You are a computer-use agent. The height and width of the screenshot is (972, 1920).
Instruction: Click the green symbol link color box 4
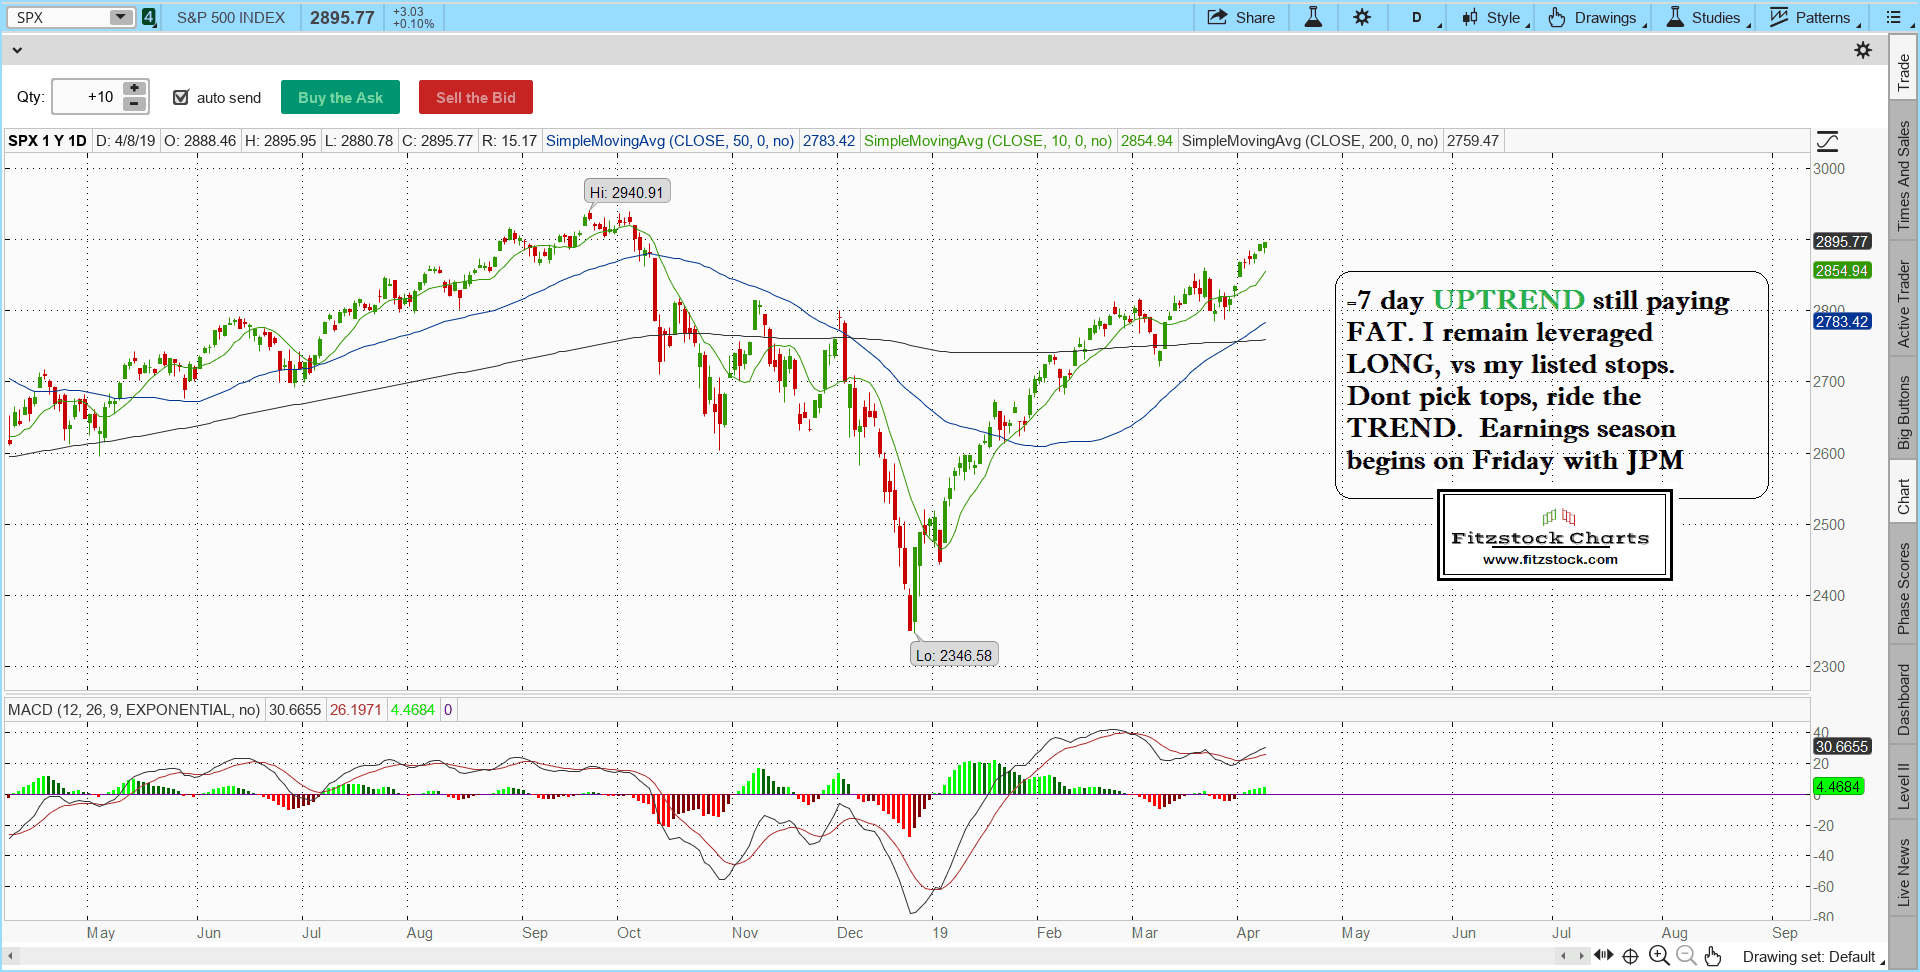(x=149, y=17)
